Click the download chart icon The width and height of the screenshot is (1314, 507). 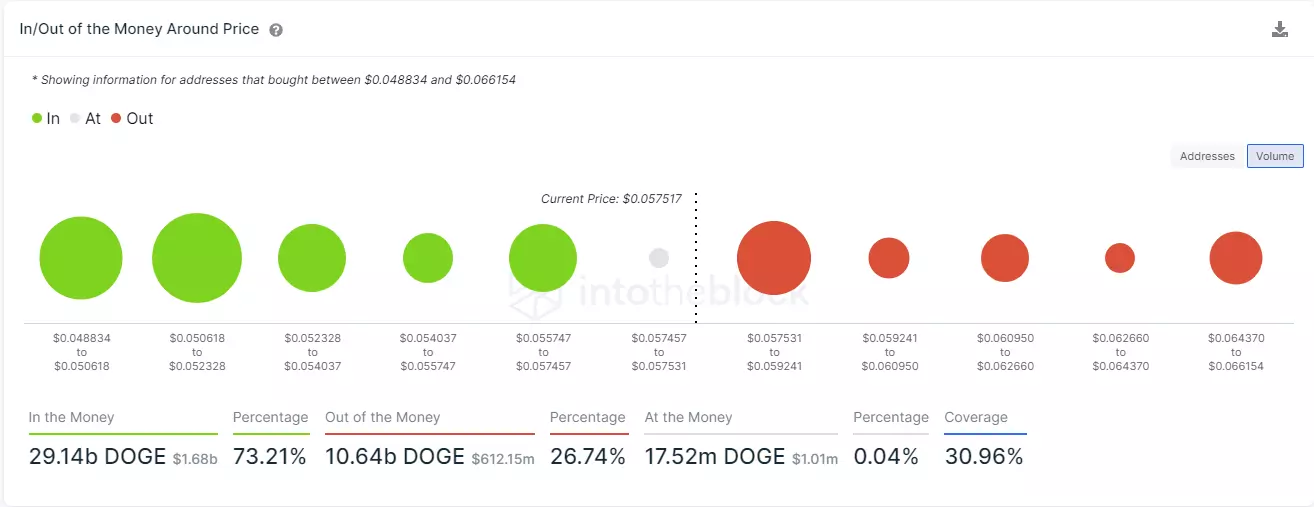[x=1279, y=29]
